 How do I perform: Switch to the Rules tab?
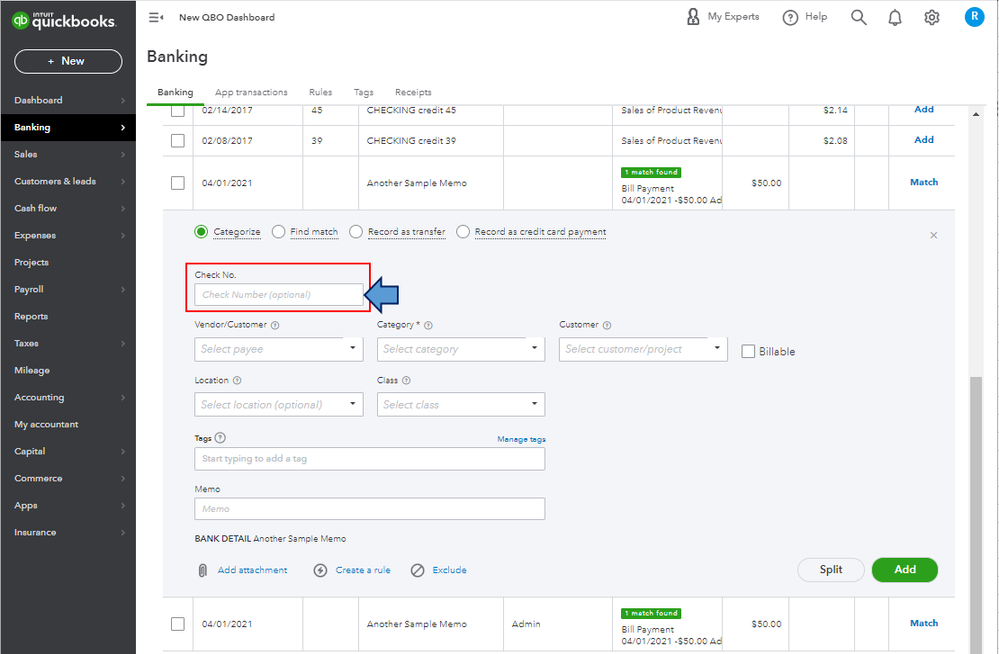coord(320,92)
